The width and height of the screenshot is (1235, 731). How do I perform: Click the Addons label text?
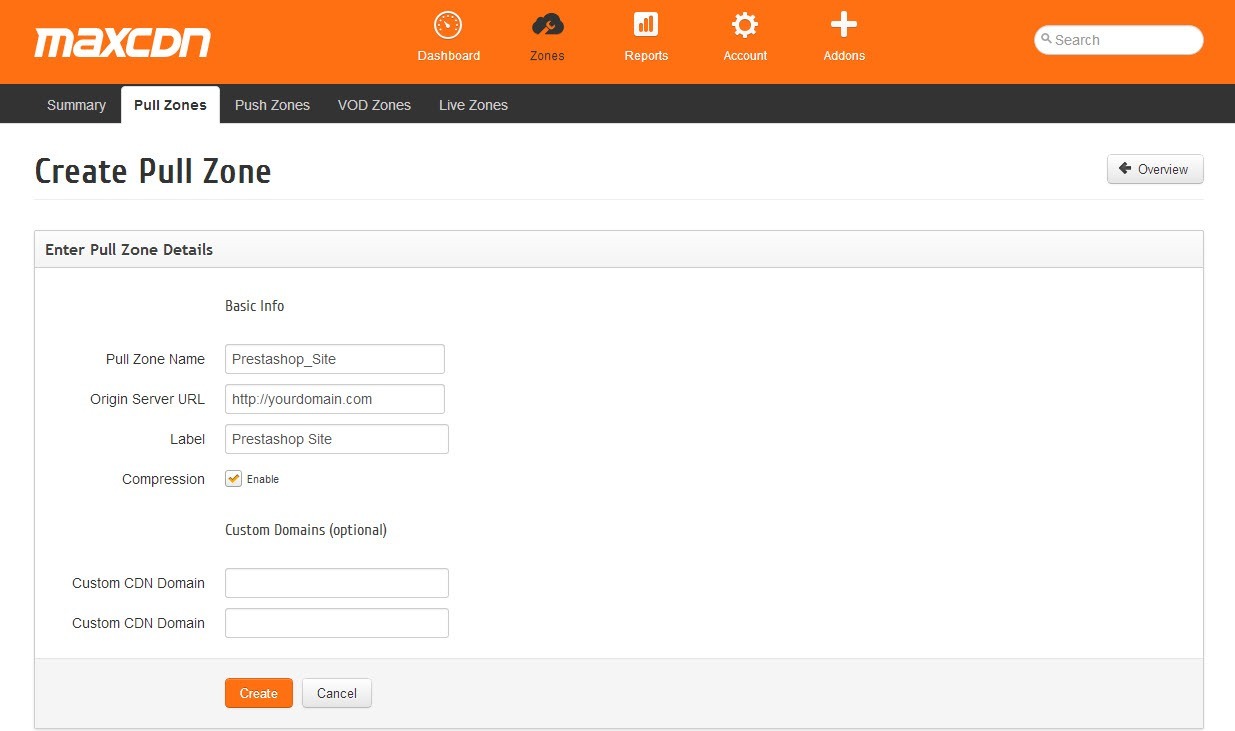pos(844,56)
